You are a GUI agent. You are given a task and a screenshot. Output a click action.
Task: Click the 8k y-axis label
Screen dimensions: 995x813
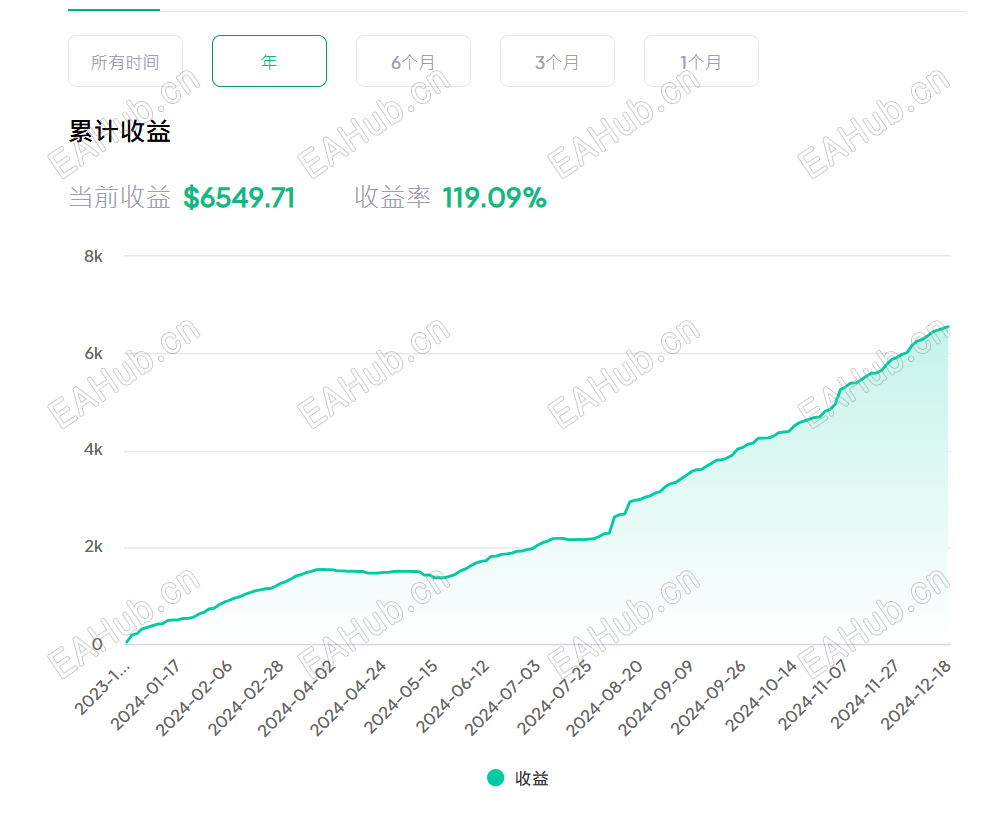(x=94, y=256)
